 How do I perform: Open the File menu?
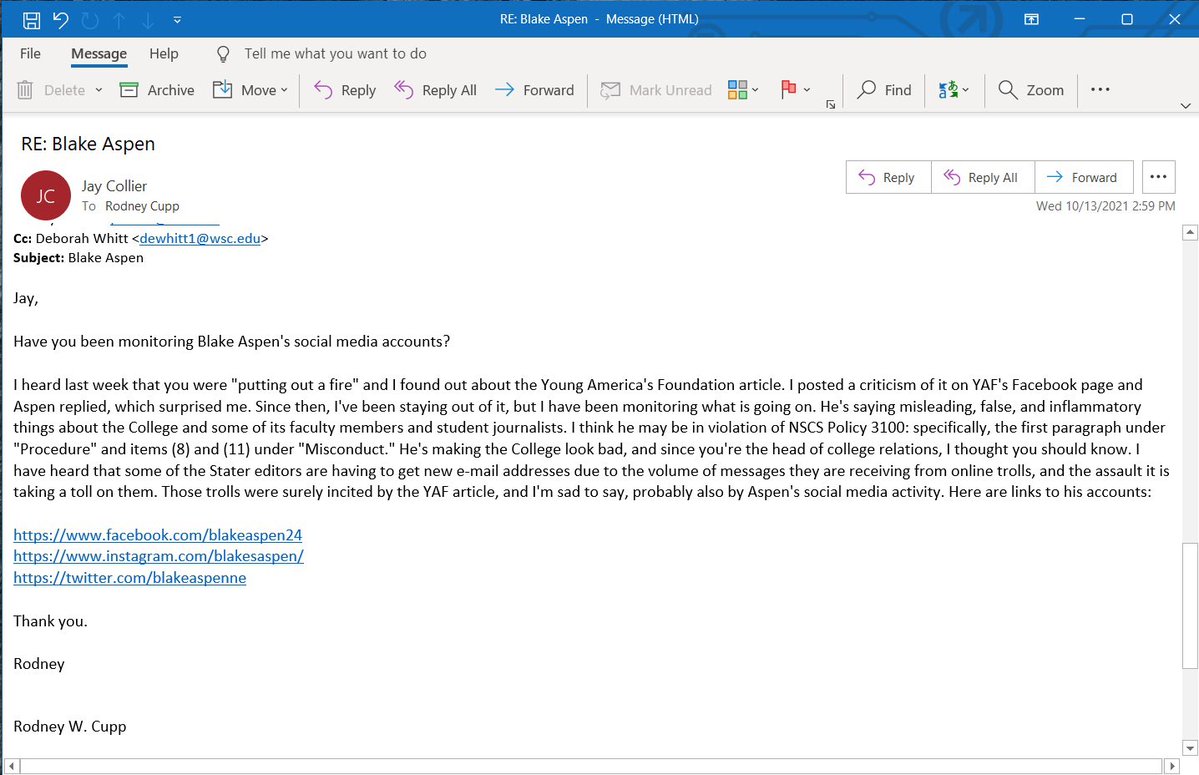pyautogui.click(x=31, y=54)
